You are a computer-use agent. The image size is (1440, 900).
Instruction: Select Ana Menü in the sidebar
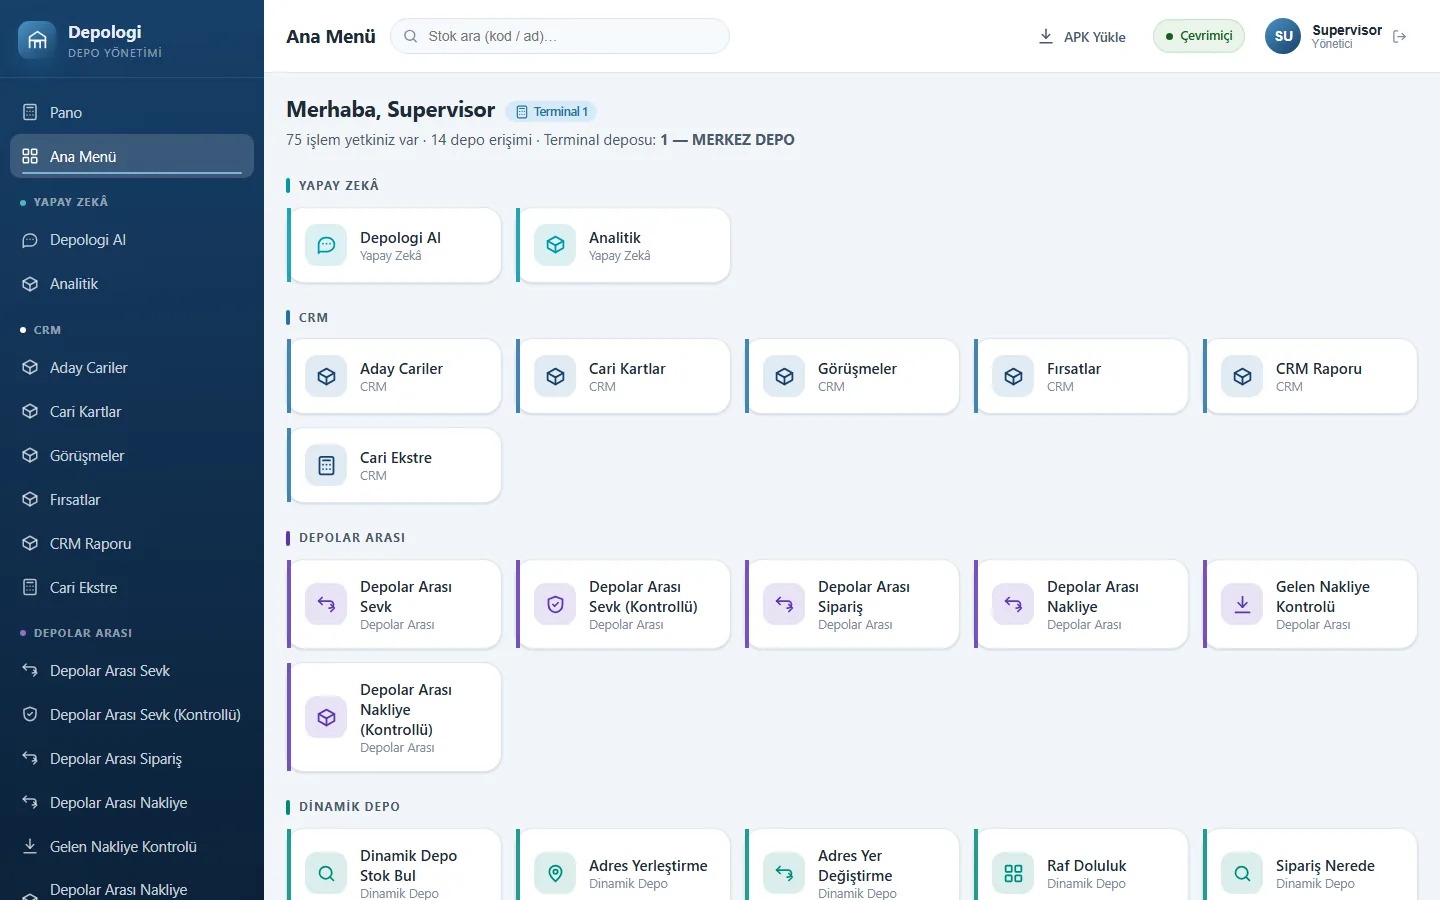coord(132,156)
